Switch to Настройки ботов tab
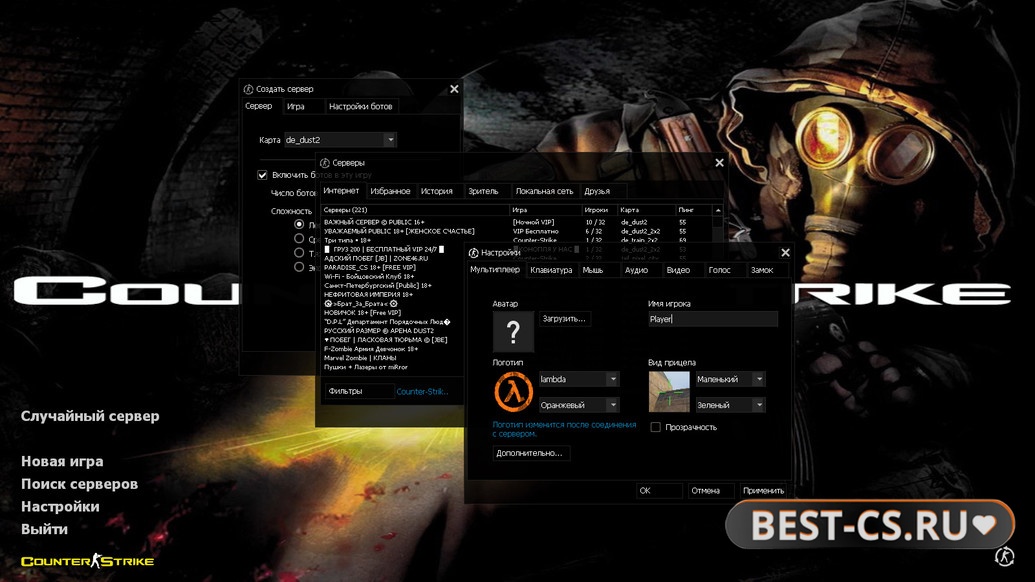The image size is (1035, 582). coord(360,106)
